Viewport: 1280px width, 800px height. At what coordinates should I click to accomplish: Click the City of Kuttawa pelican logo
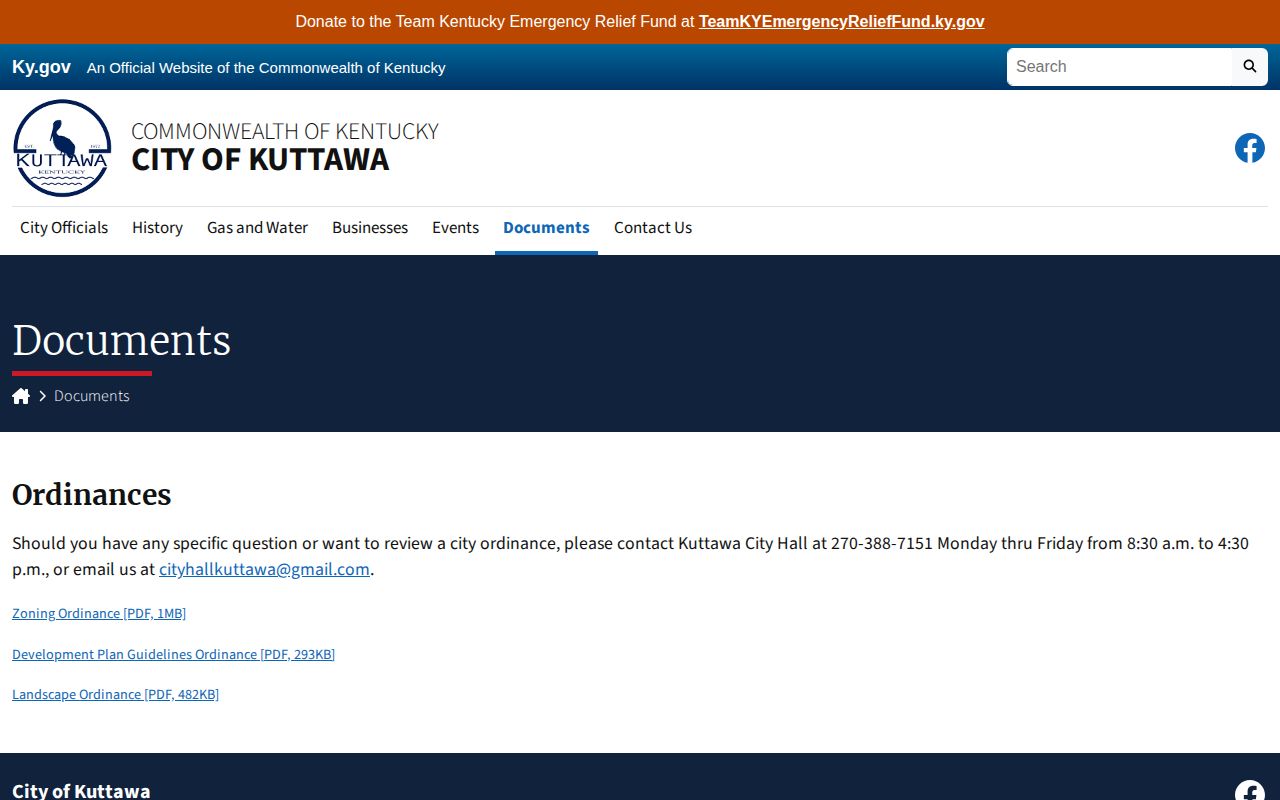tap(62, 148)
